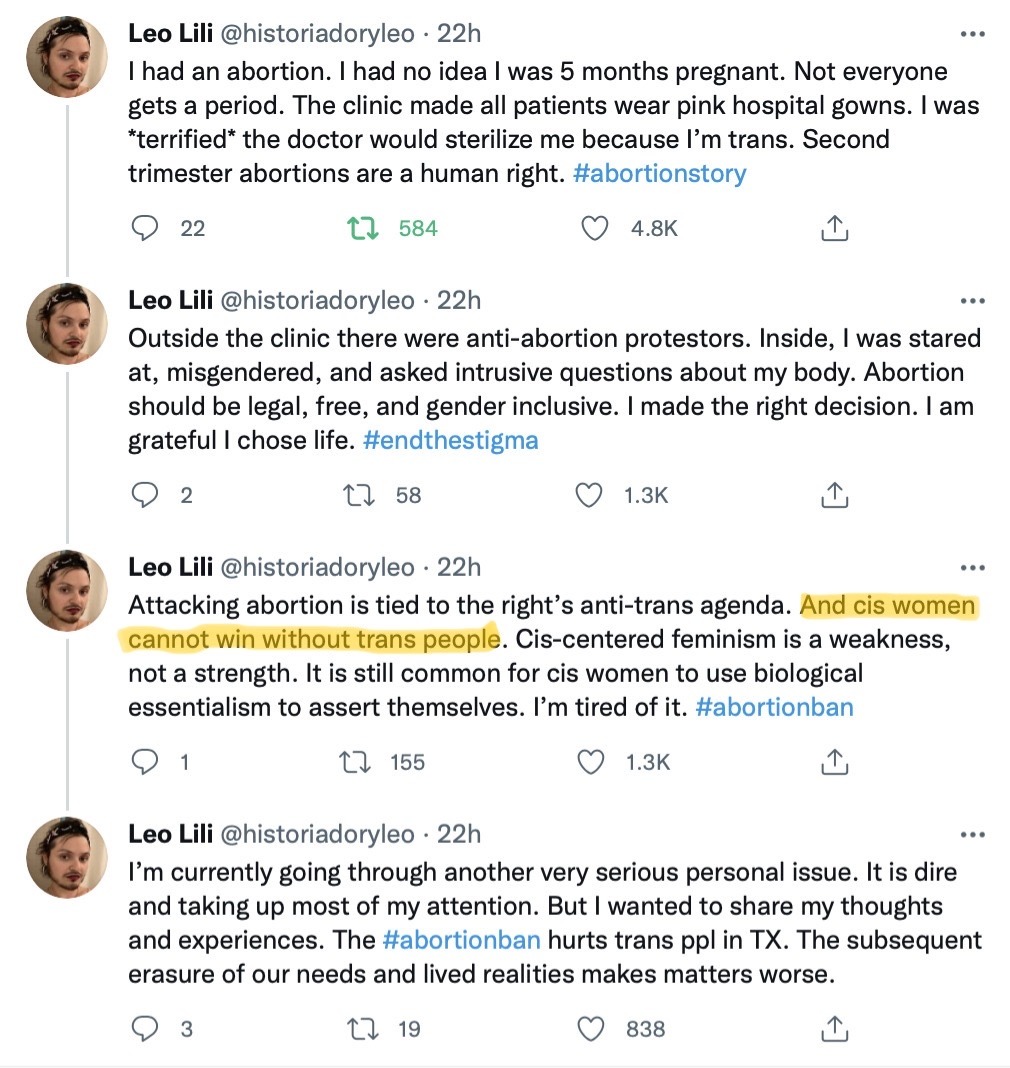Reply to the first abortion story tweet
Image resolution: width=1010 pixels, height=1068 pixels.
coord(144,228)
